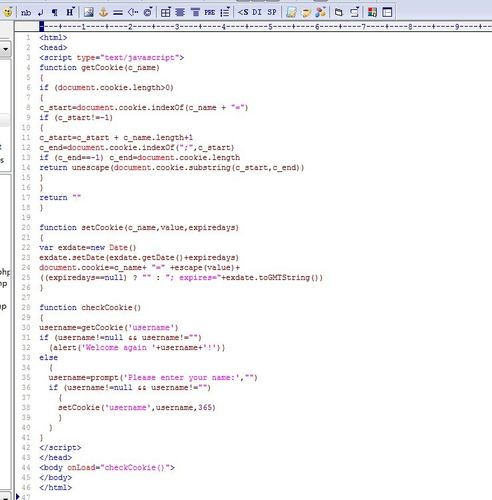Insert a PRE preformatted tag

click(210, 12)
